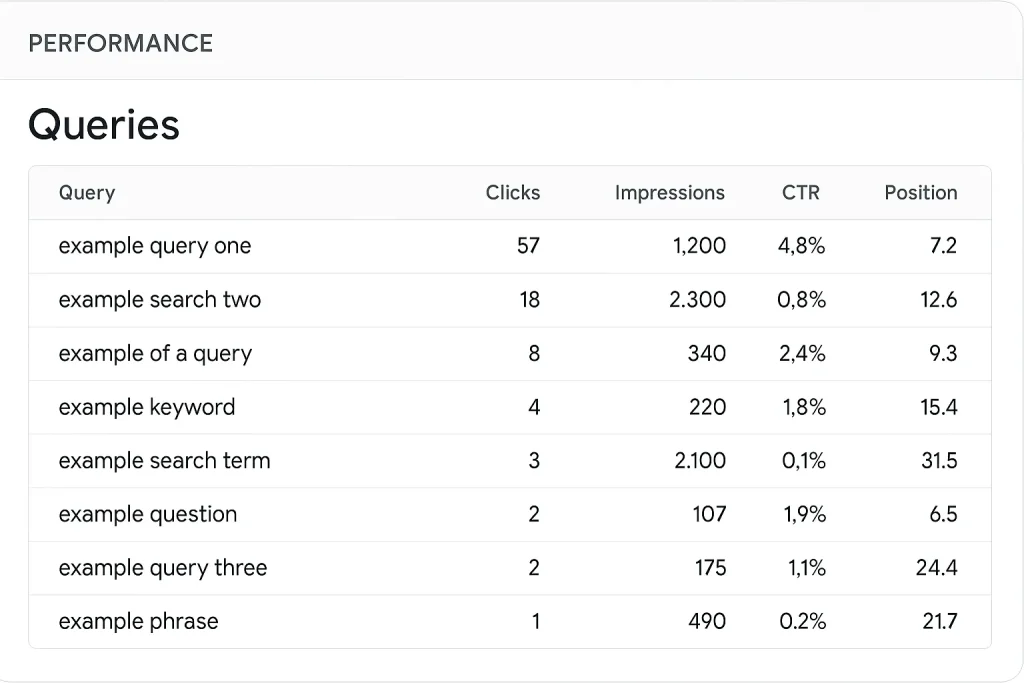Screen dimensions: 1024x683
Task: Open the 'example of a query' entry
Action: [155, 354]
